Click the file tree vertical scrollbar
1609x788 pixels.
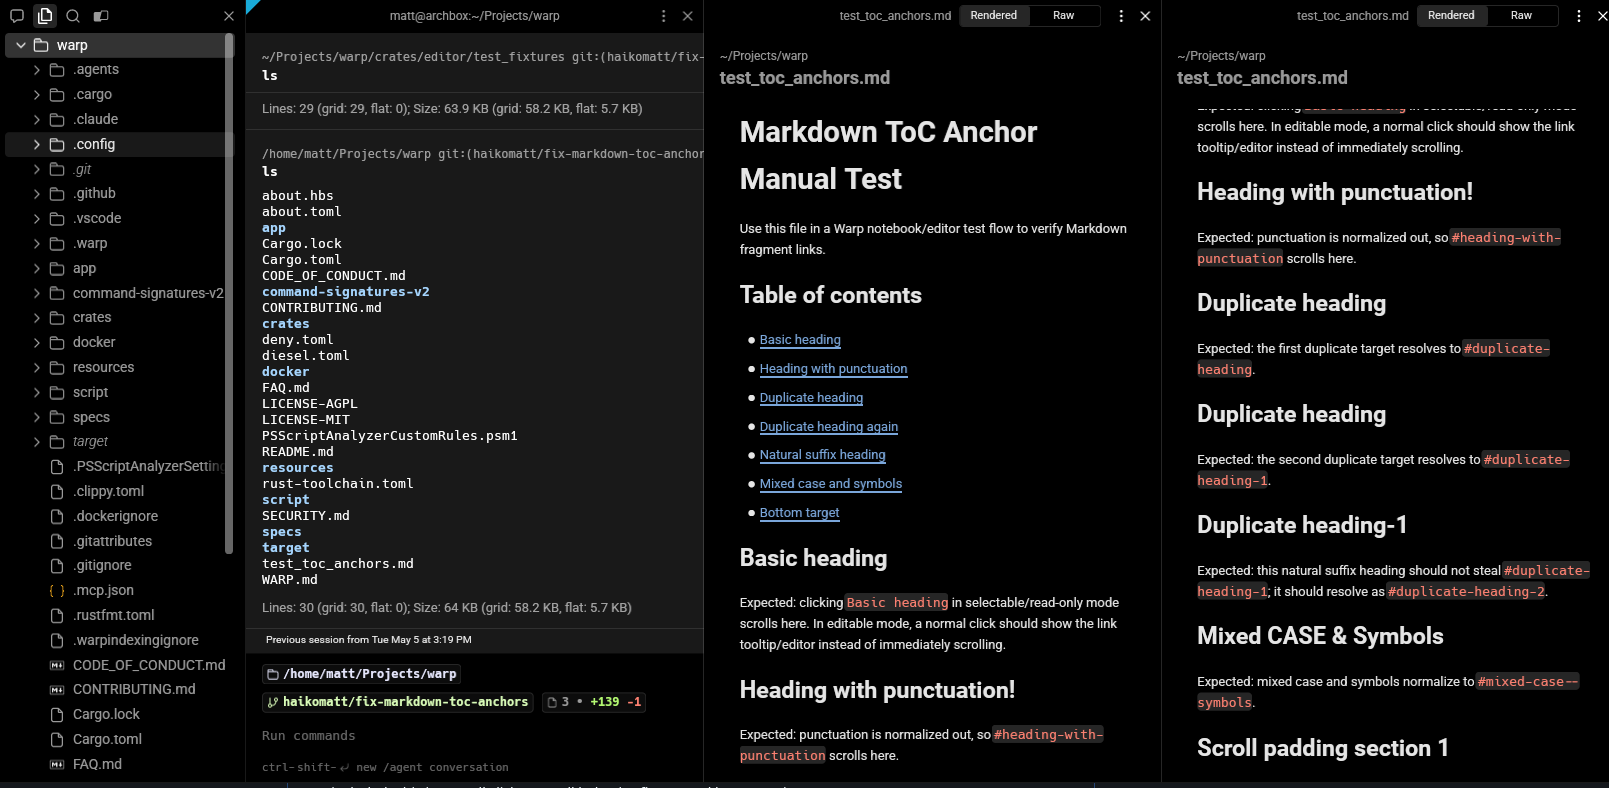229,290
